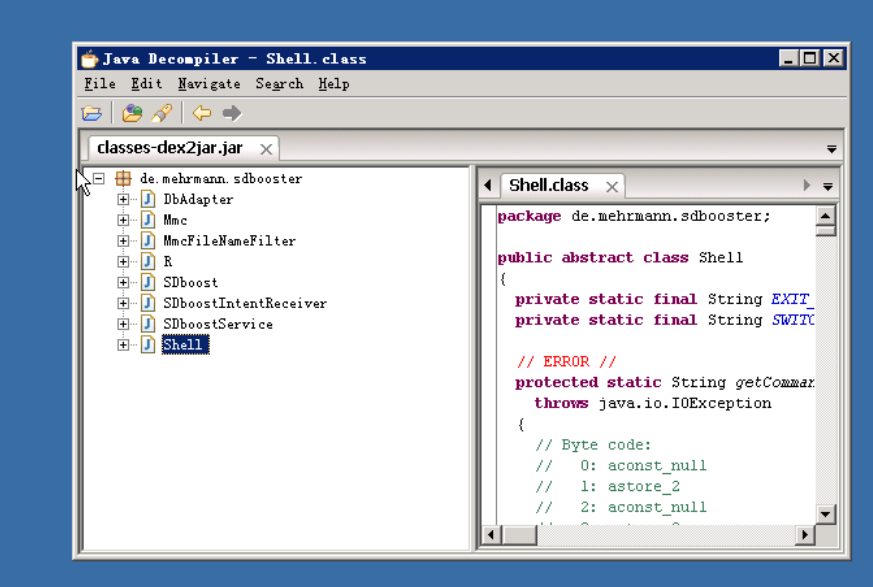Expand the R class node
Viewport: 873px width, 587px height.
(123, 262)
